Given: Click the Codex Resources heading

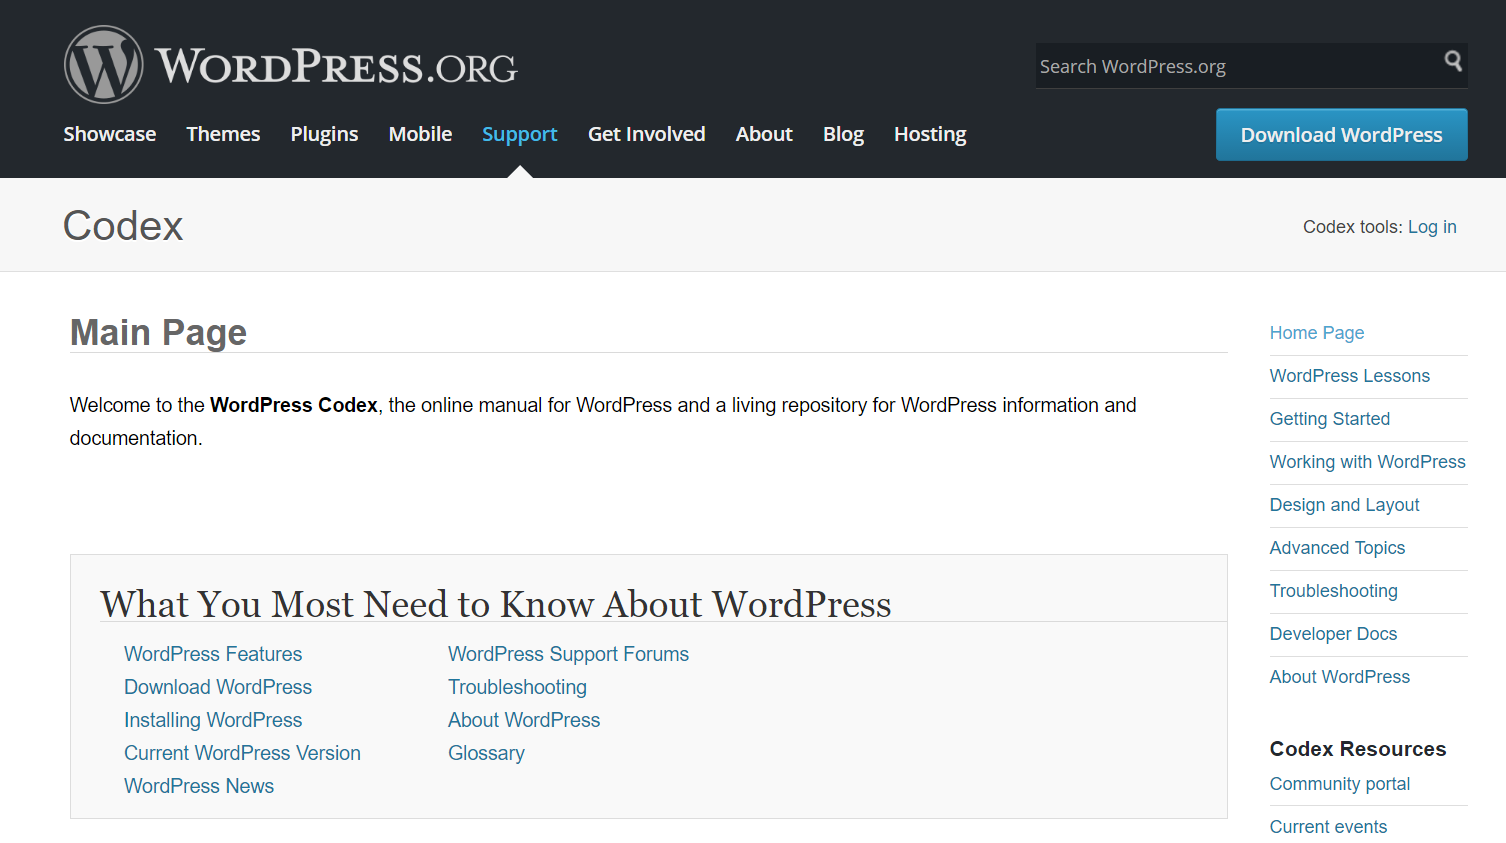Looking at the screenshot, I should tap(1358, 749).
